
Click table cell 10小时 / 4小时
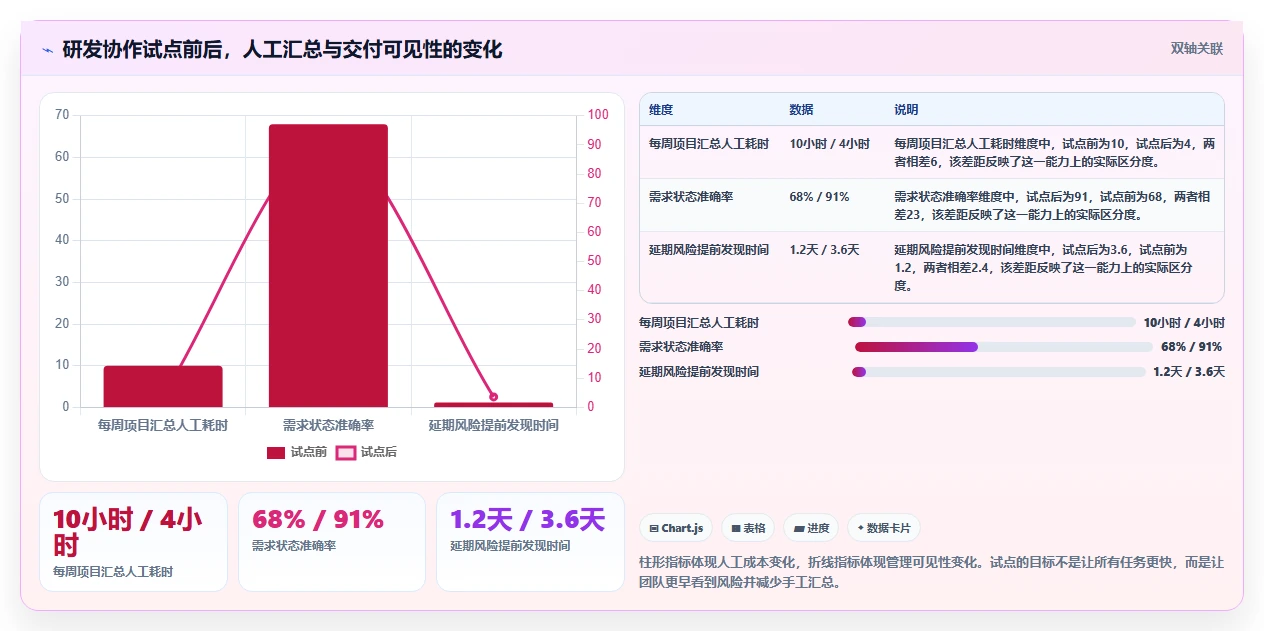click(x=829, y=144)
